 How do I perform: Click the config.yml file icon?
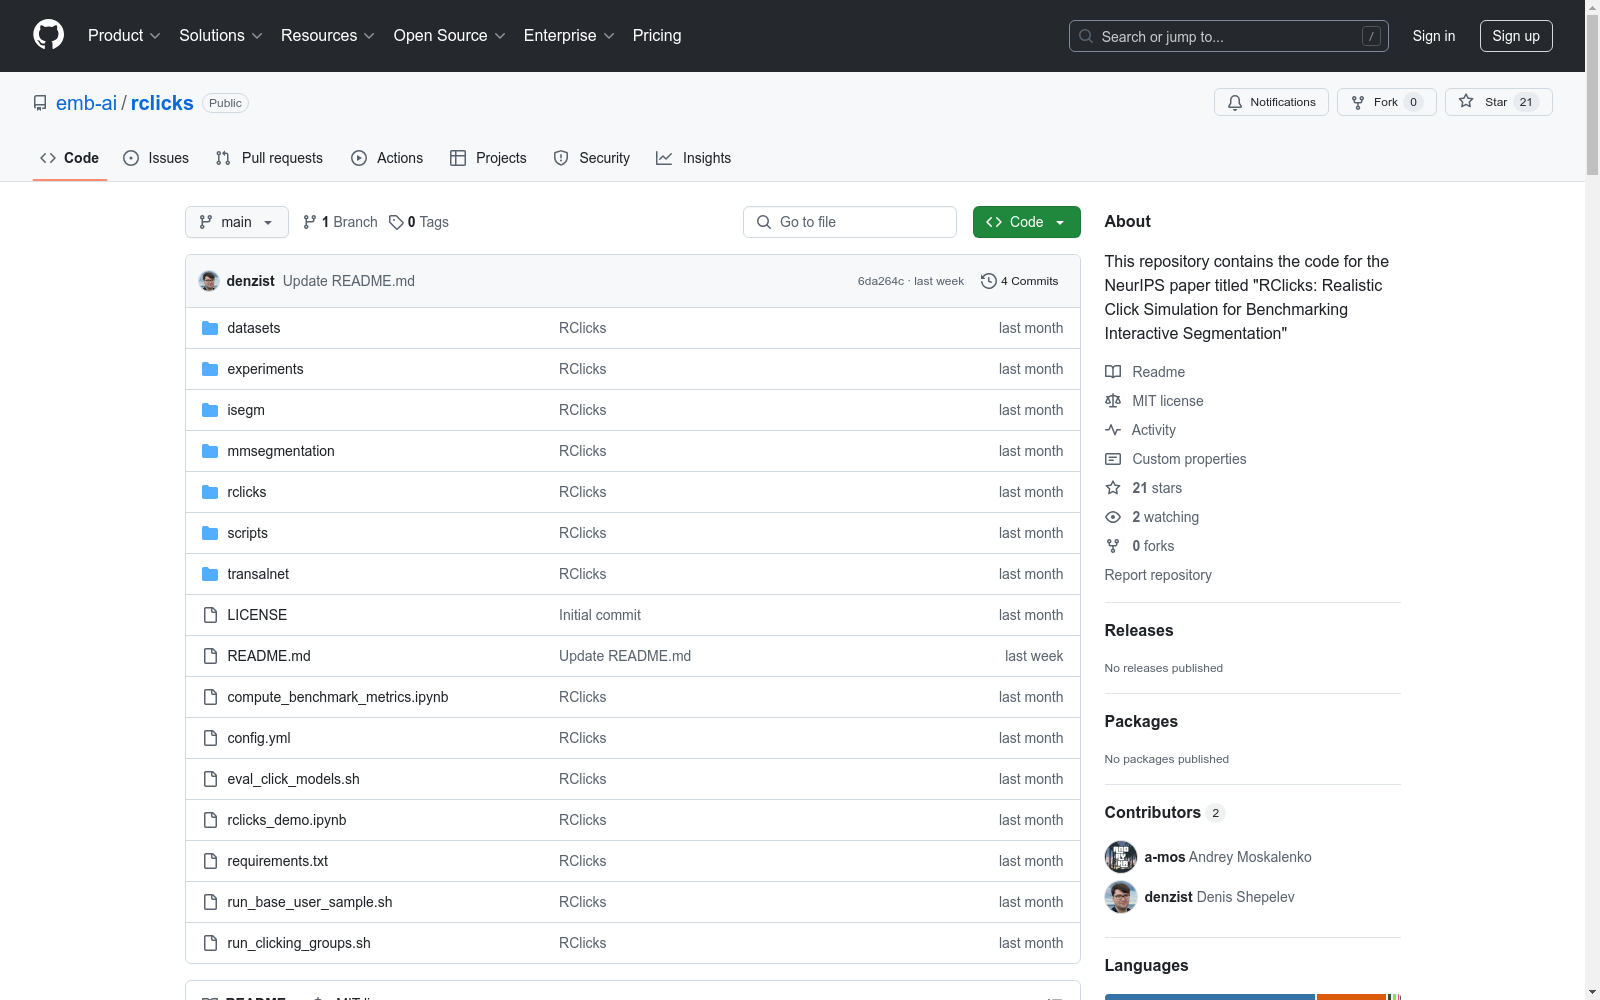tap(210, 738)
